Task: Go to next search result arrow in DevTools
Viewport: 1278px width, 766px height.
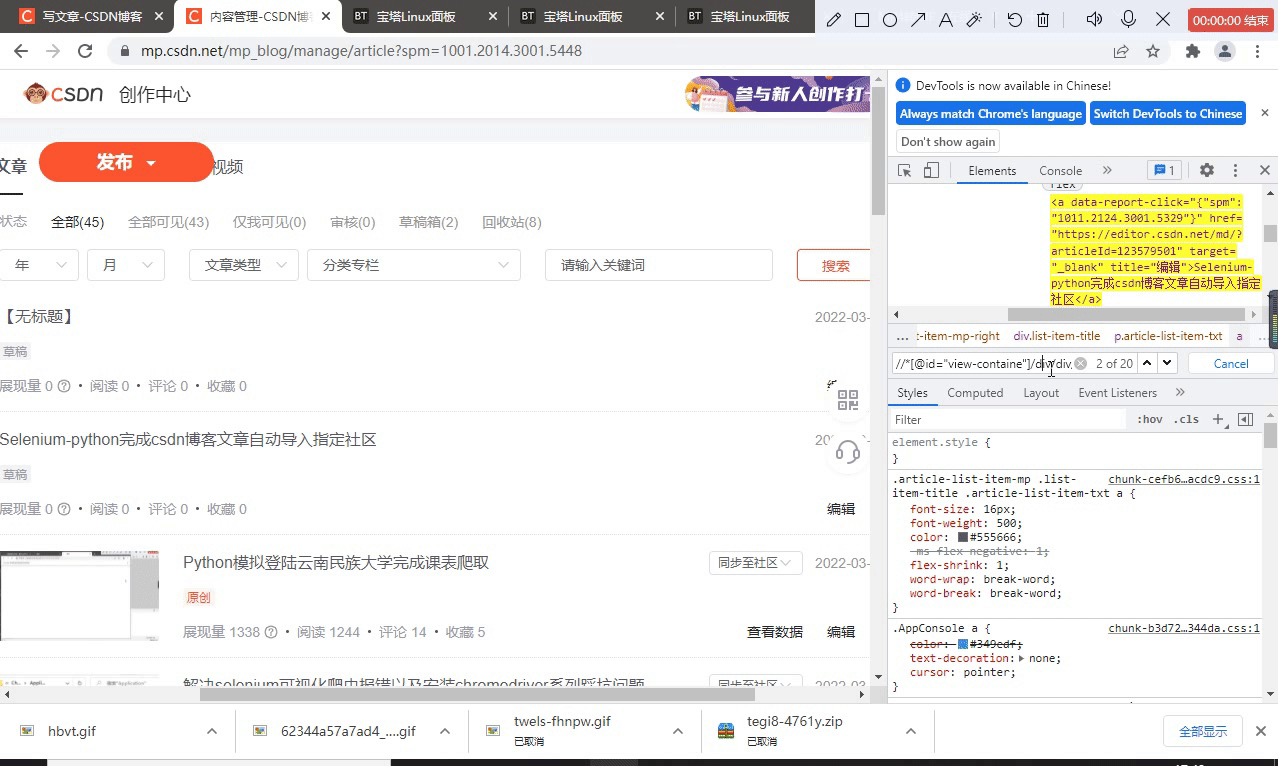Action: tap(1167, 364)
